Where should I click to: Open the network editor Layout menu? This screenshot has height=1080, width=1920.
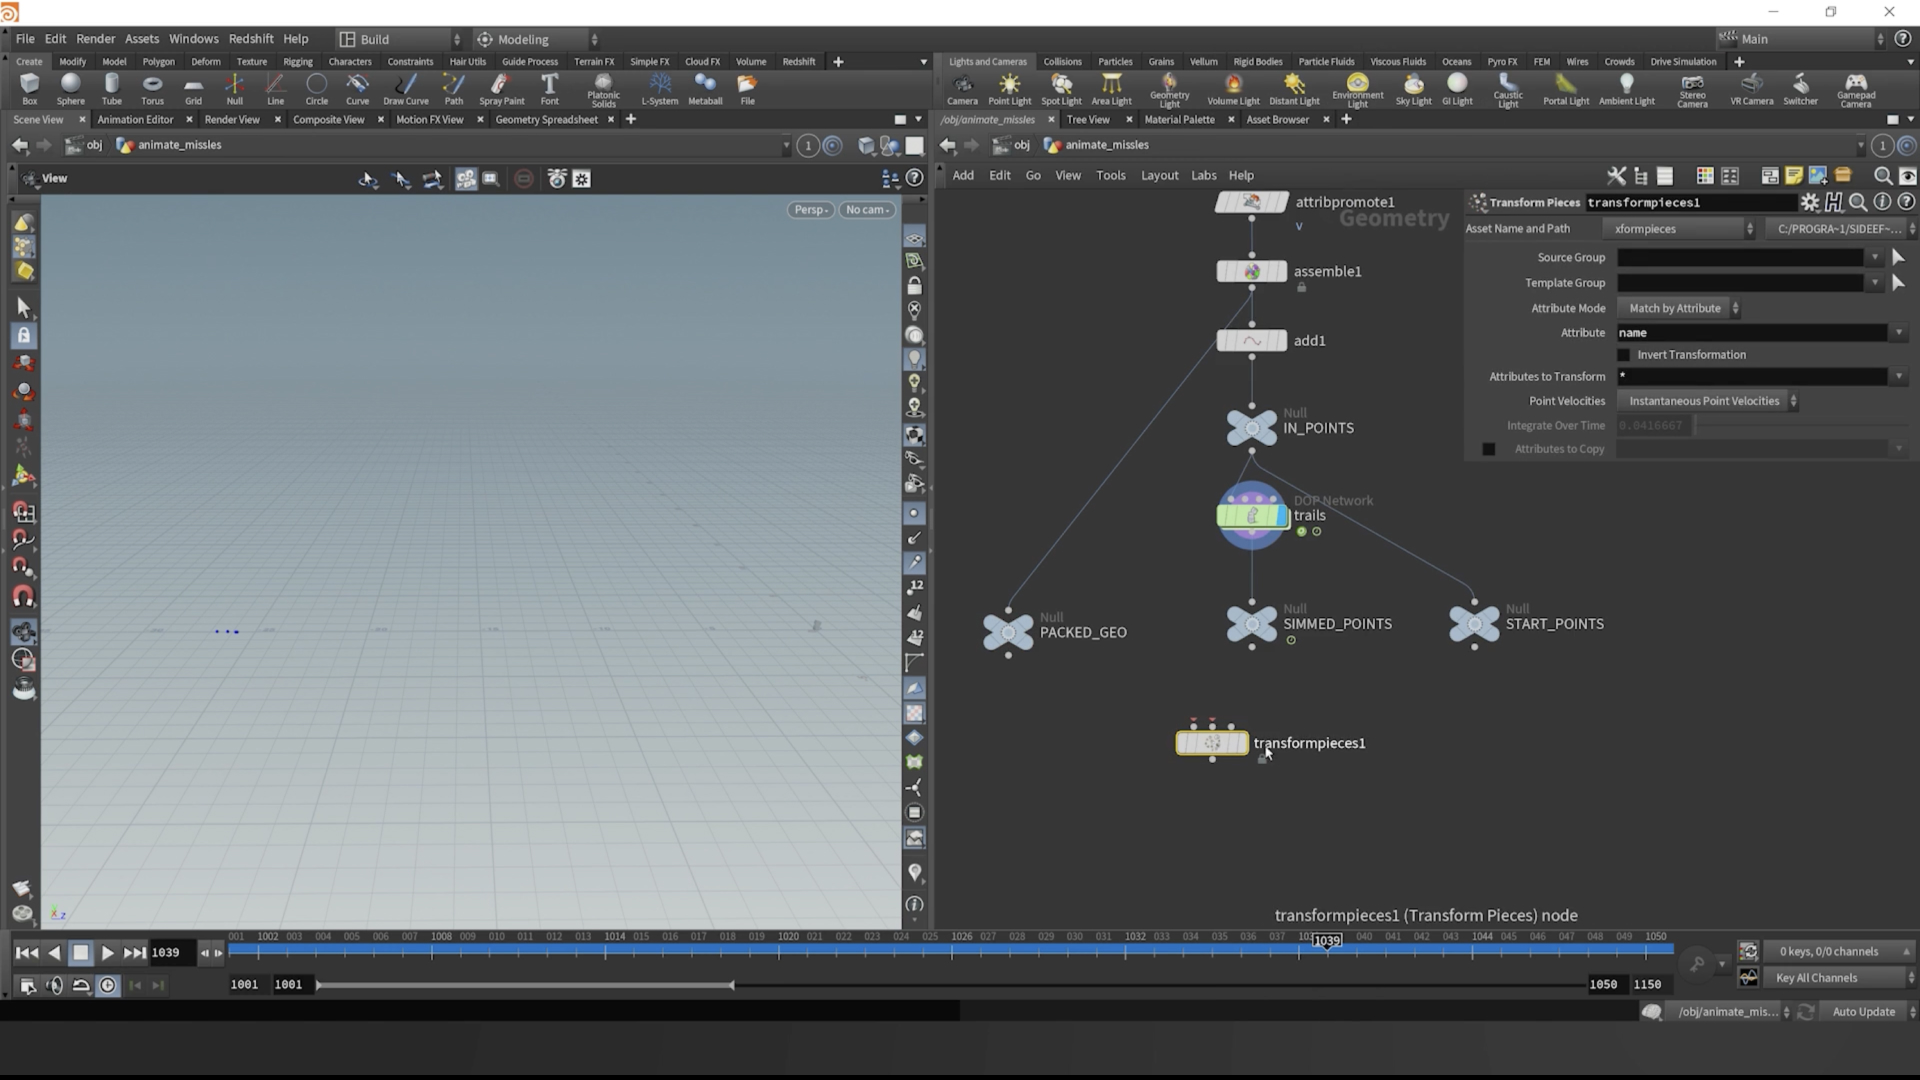[1159, 176]
